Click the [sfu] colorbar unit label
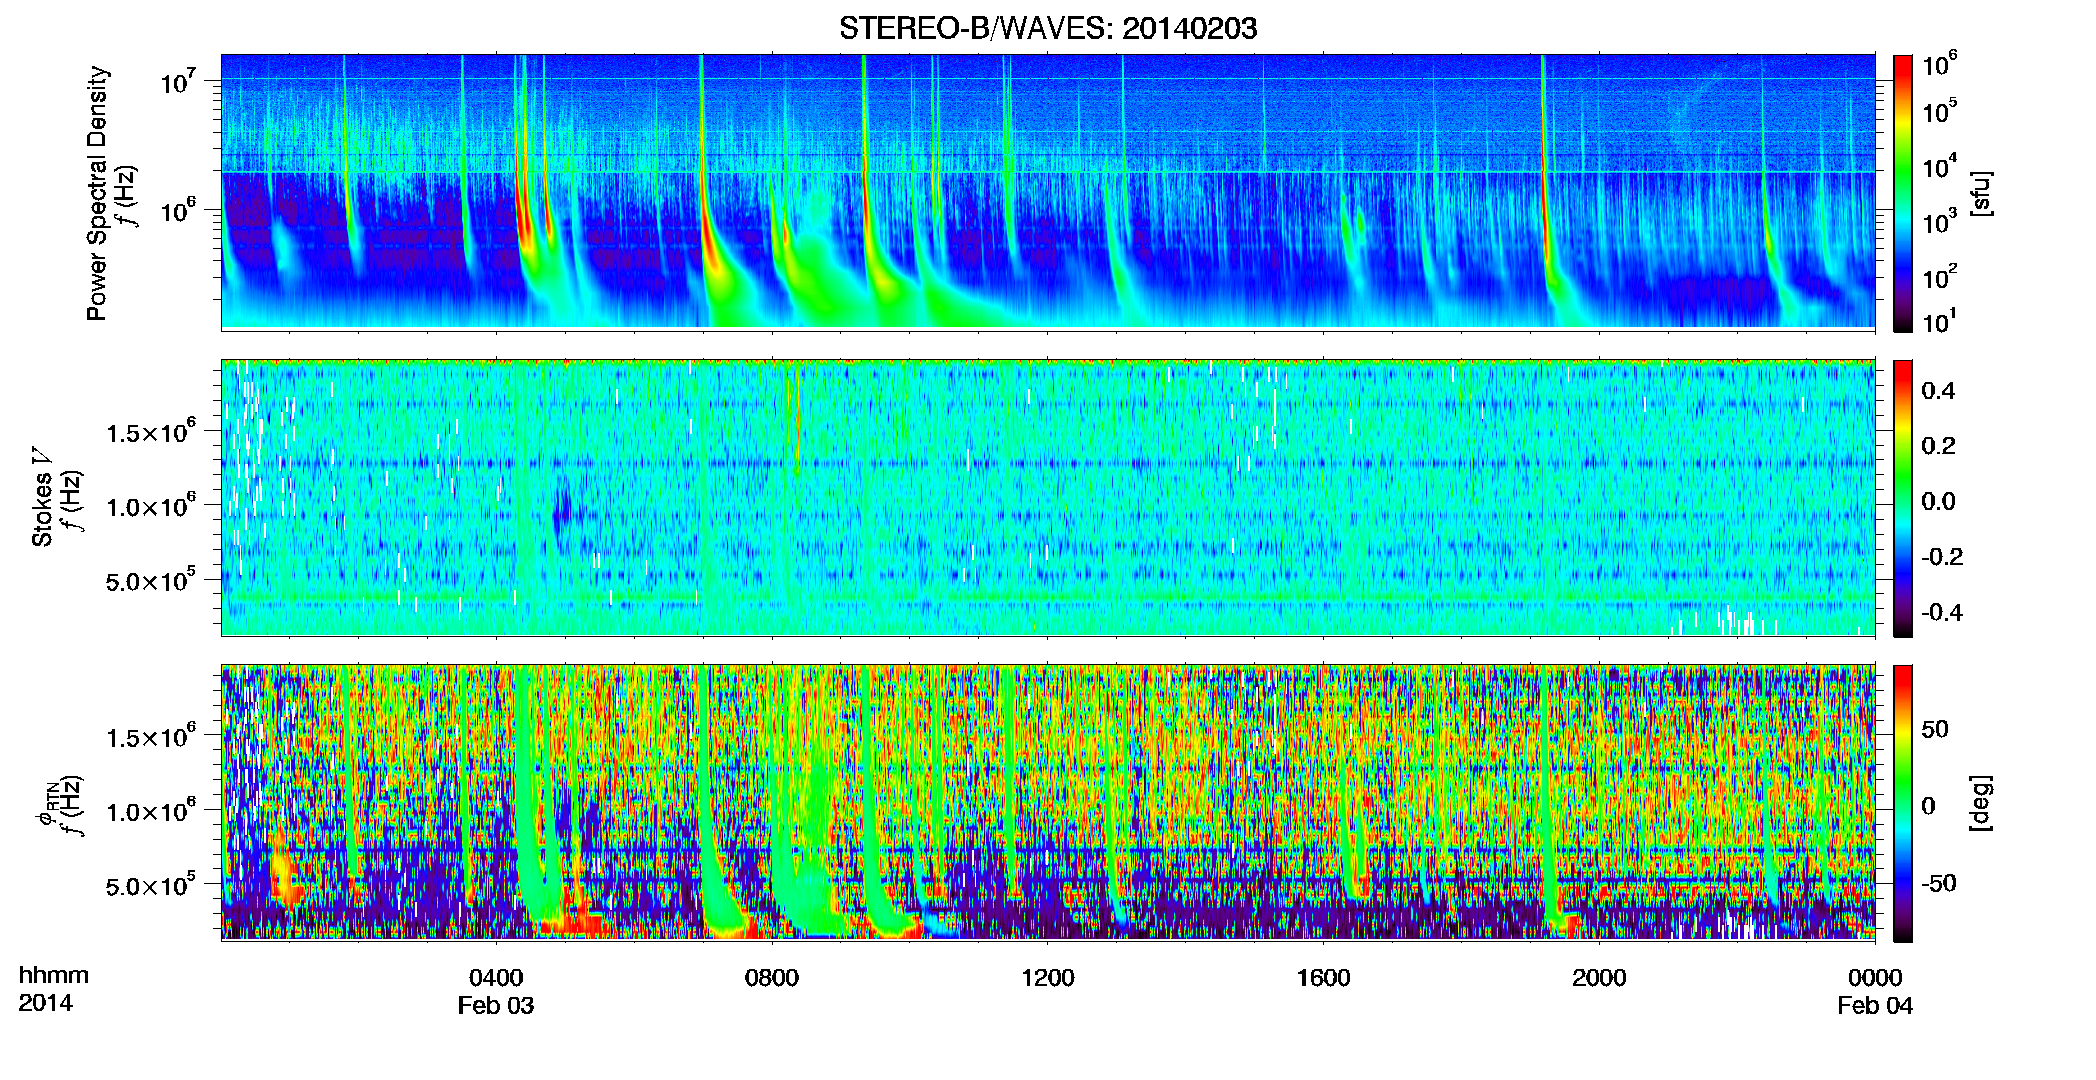This screenshot has height=1080, width=2096. point(1982,193)
